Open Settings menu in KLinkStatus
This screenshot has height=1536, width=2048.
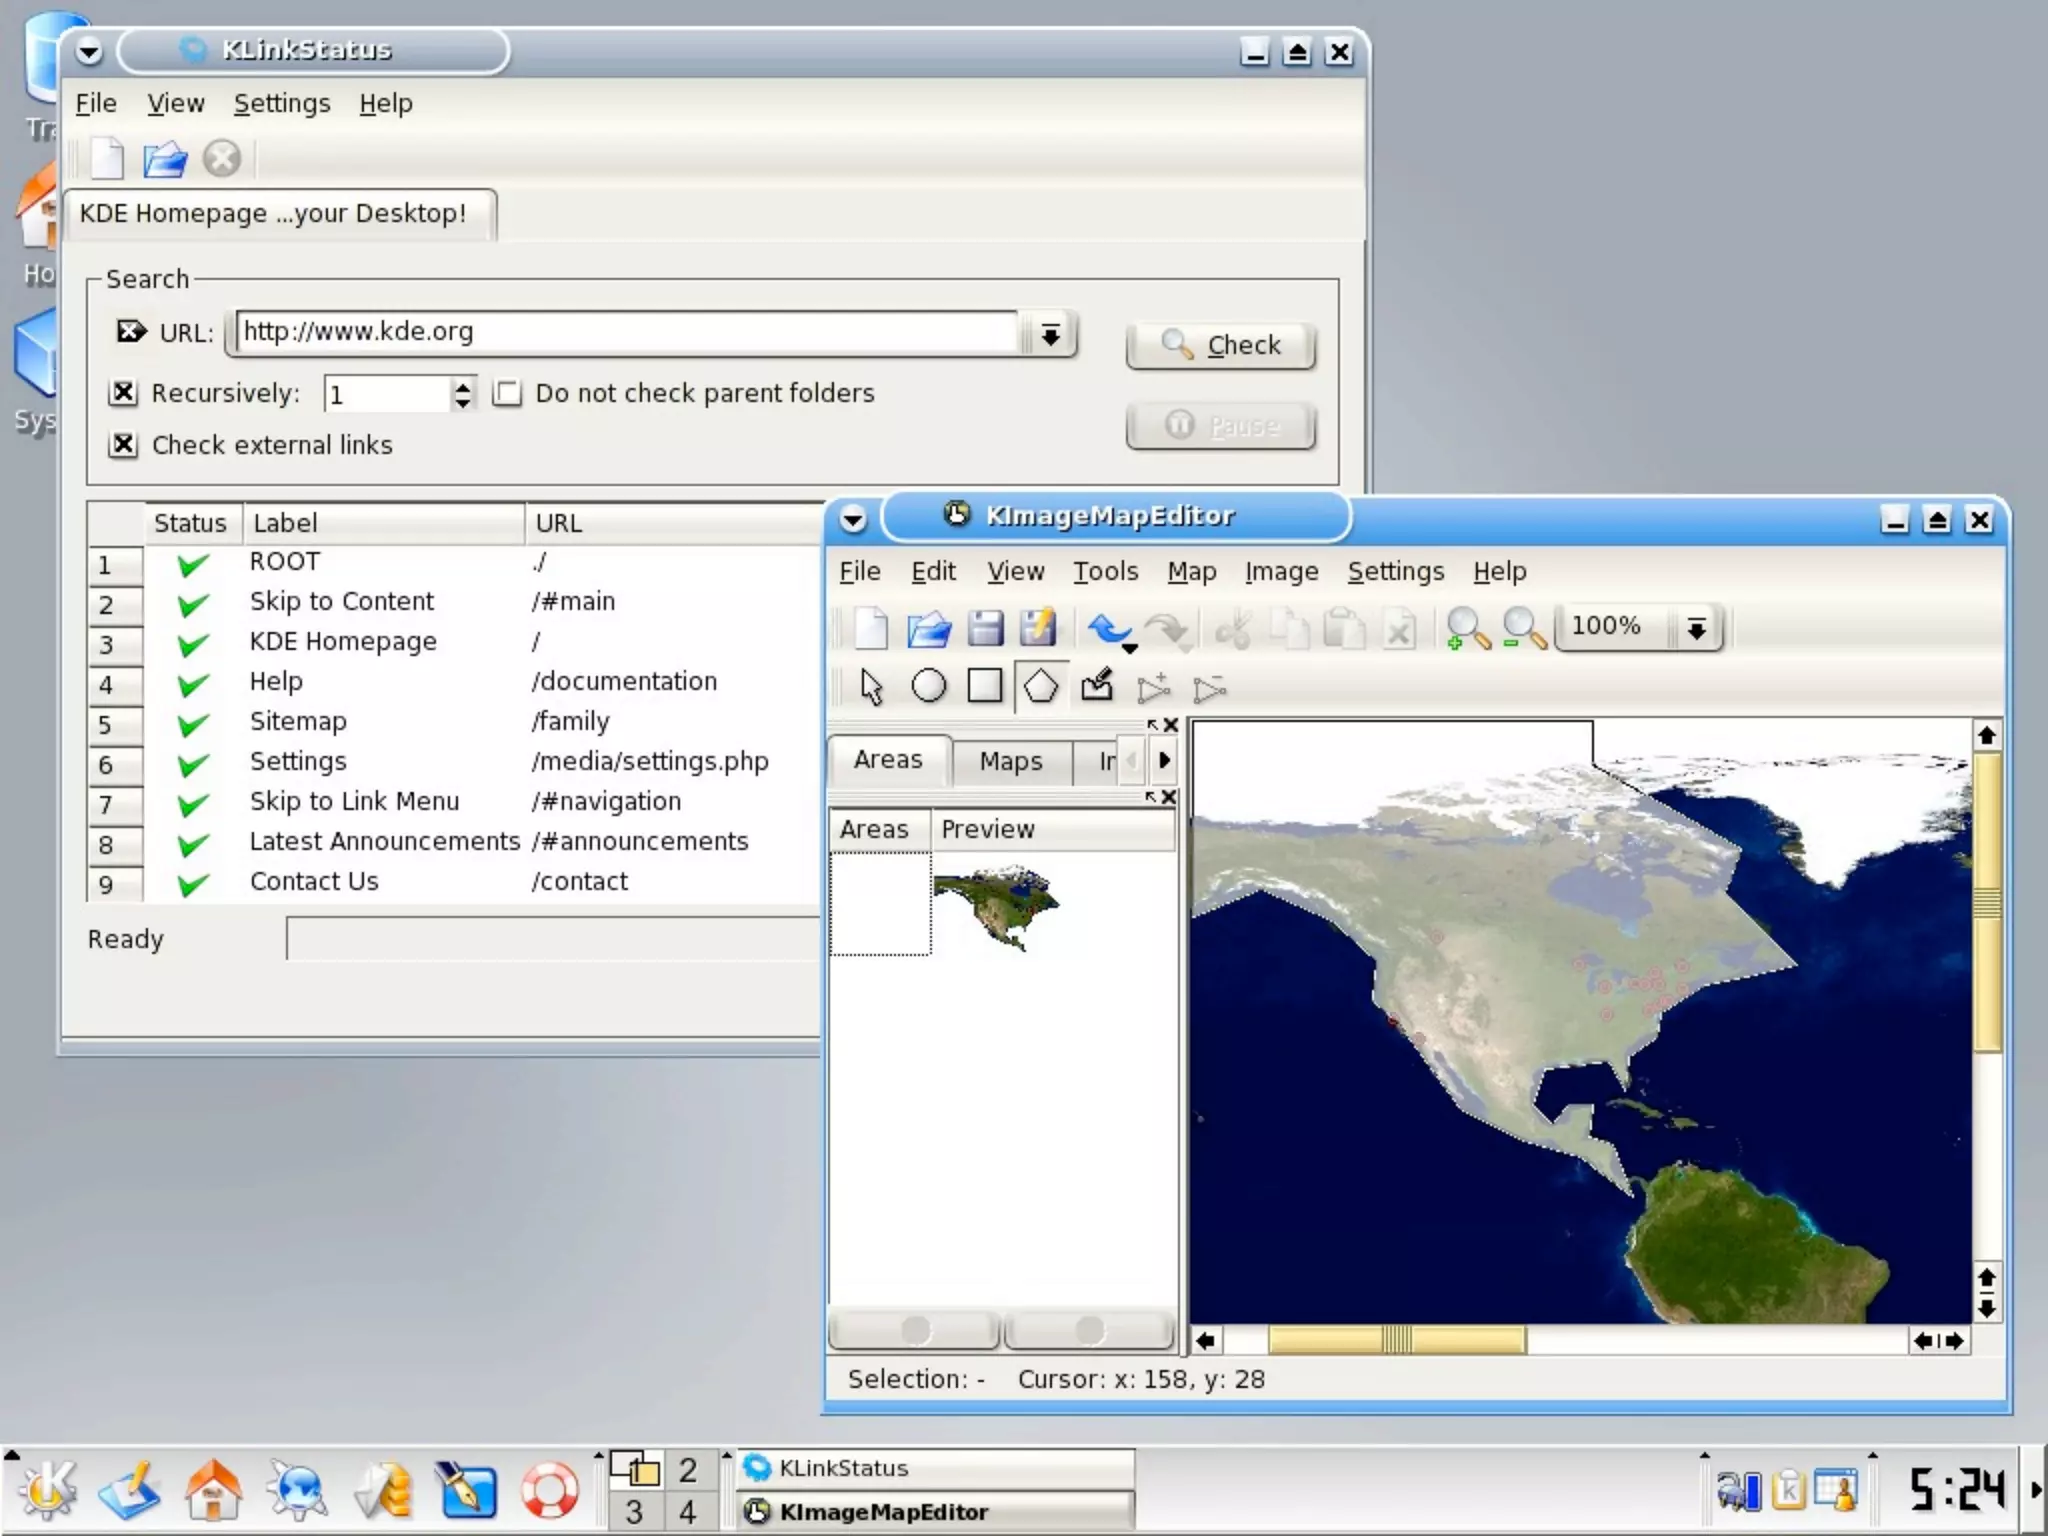click(x=282, y=103)
